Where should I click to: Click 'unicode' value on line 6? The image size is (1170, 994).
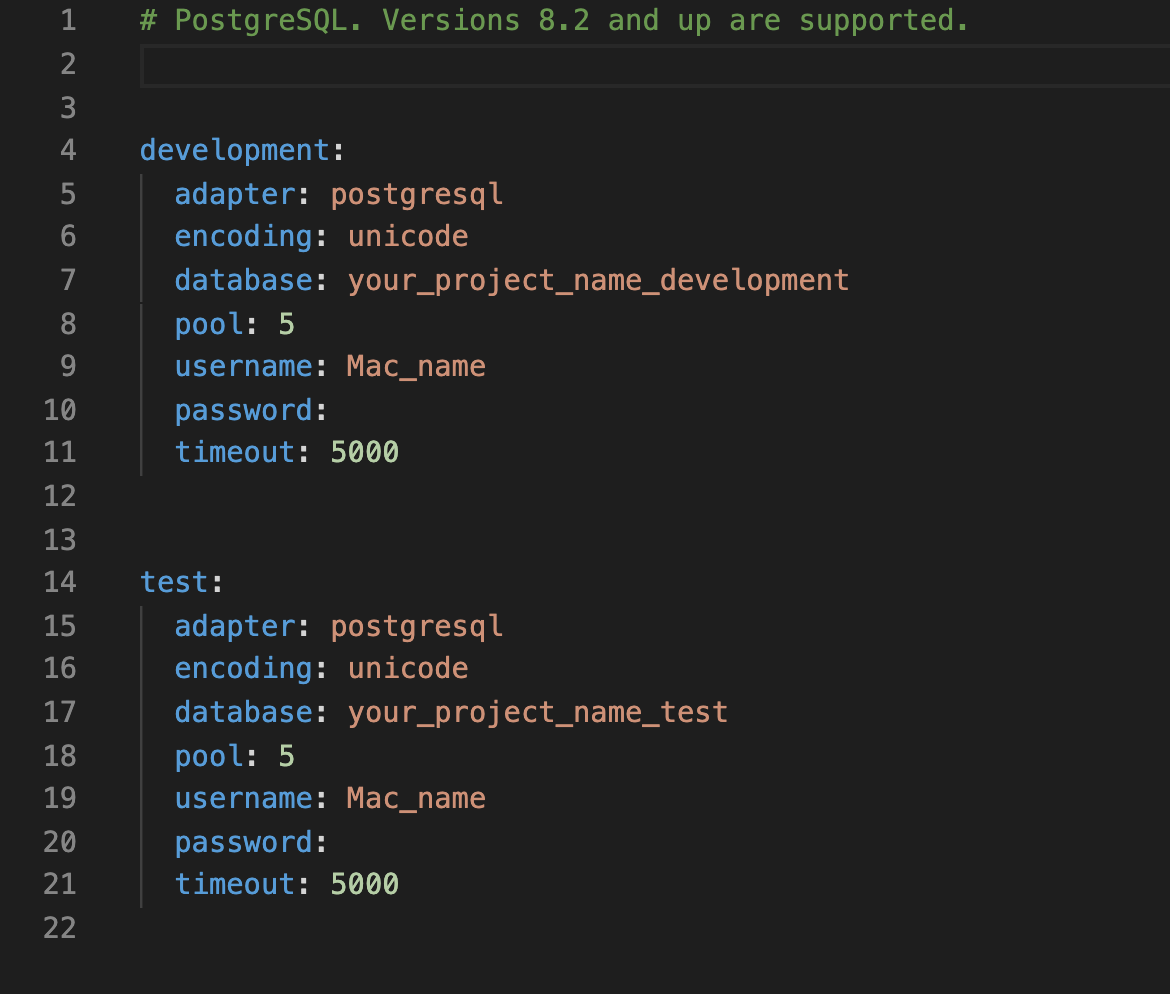(408, 237)
